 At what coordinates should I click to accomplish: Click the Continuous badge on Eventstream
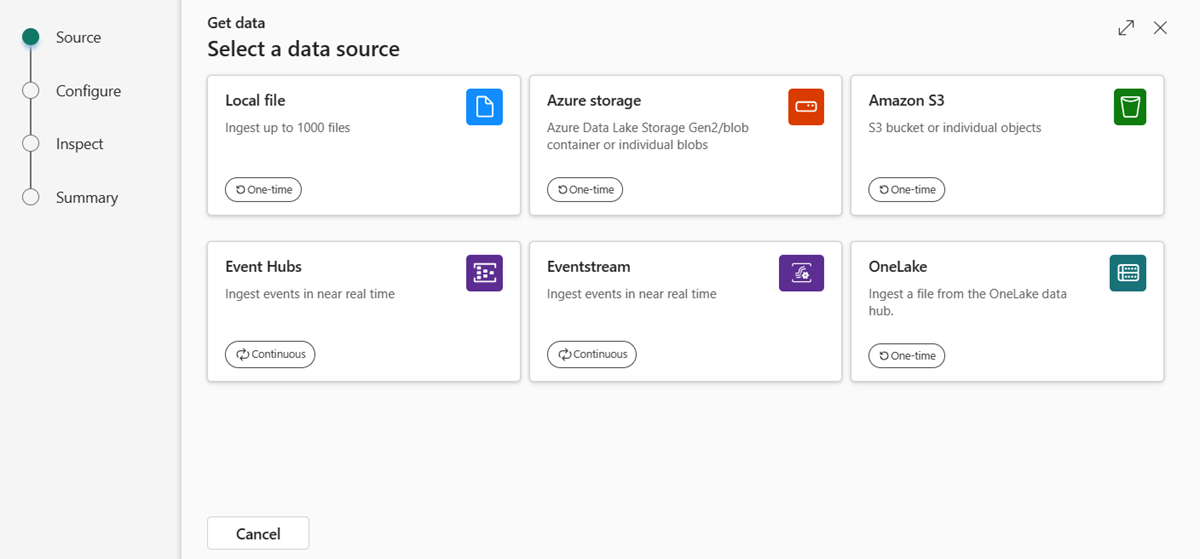(x=592, y=354)
